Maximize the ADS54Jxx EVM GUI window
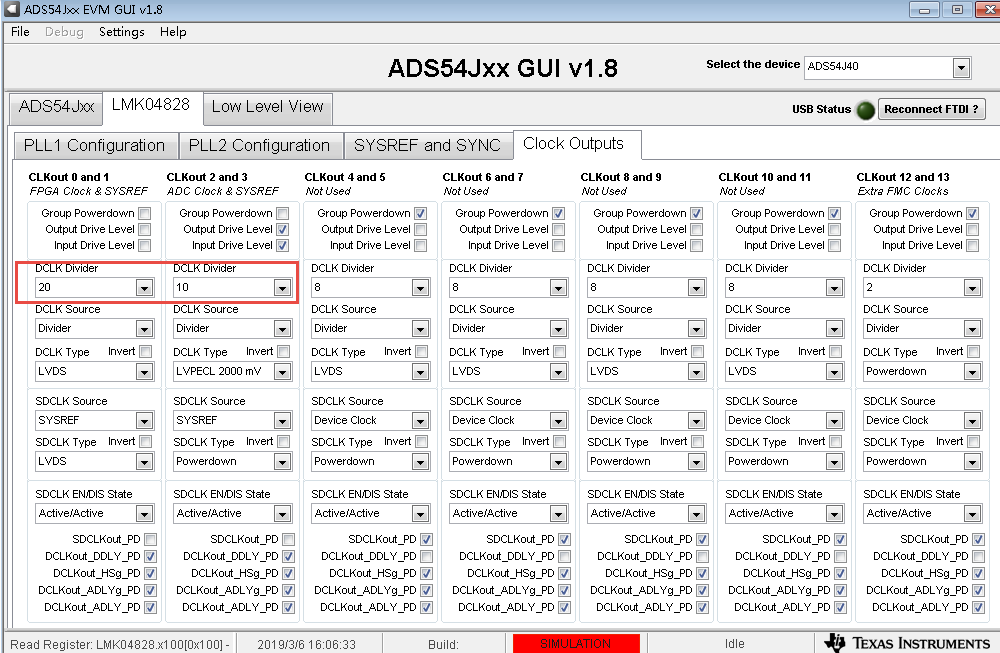The image size is (1000, 653). [957, 10]
